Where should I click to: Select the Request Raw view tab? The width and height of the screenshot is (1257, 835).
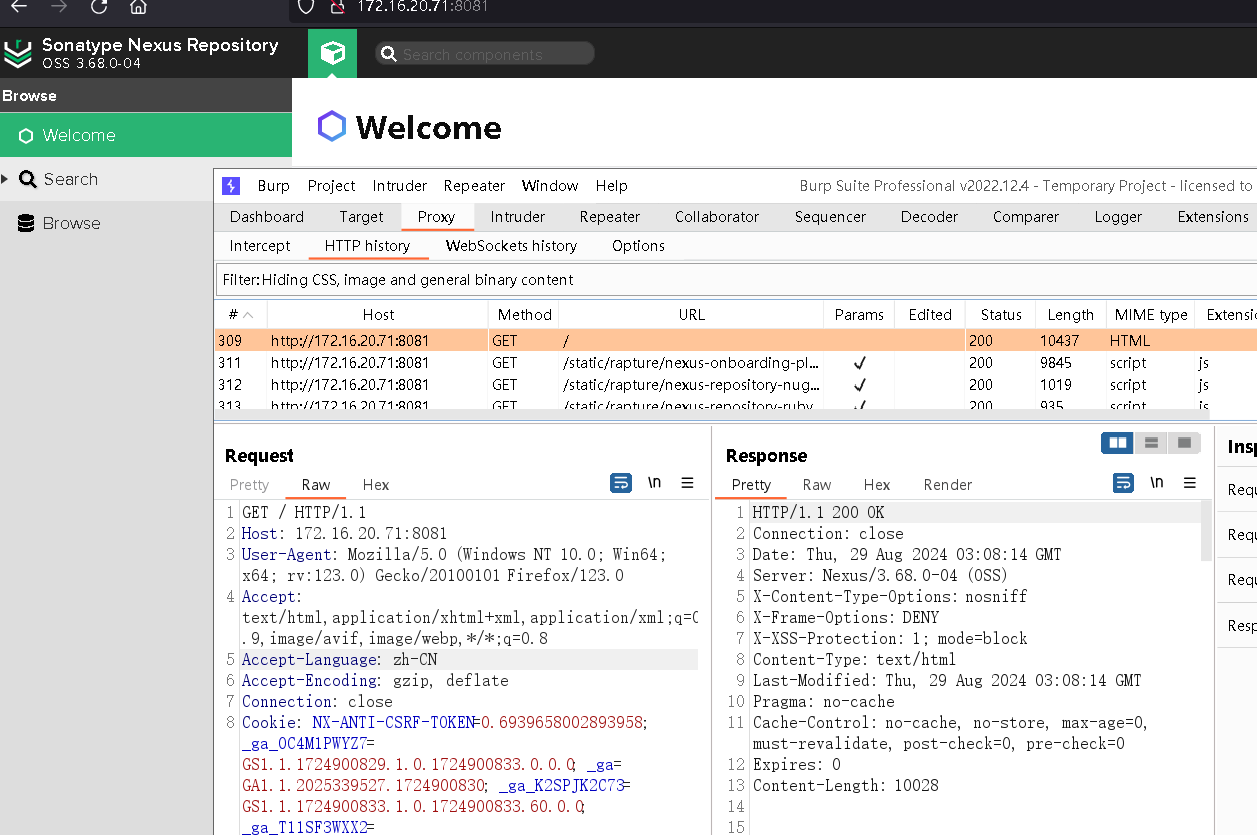coord(316,485)
